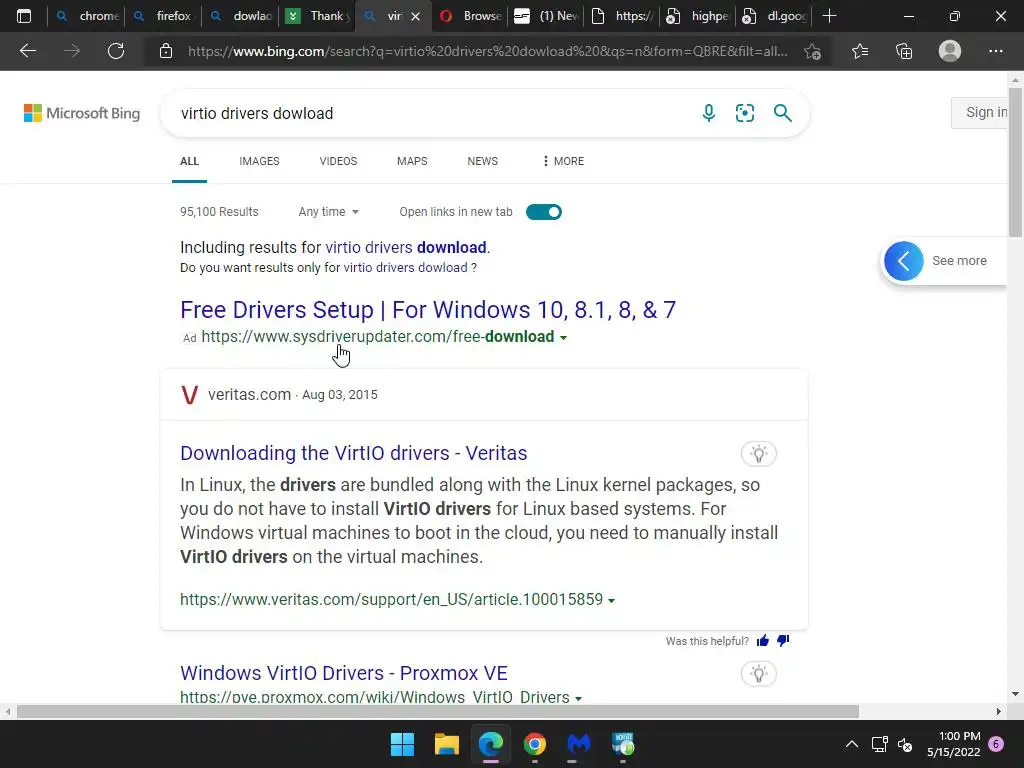Screen dimensions: 1024x768
Task: Switch to the VIDEOS tab
Action: point(338,161)
